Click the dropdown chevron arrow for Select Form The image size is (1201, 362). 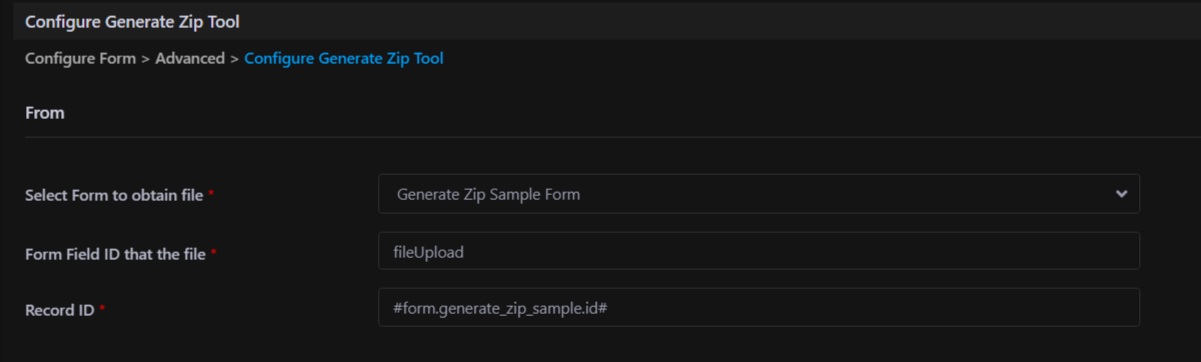click(x=1121, y=194)
